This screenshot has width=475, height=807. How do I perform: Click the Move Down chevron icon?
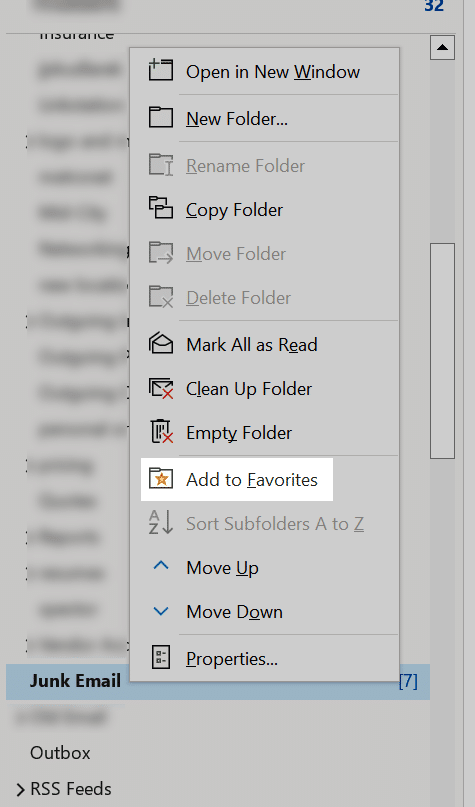pos(161,611)
